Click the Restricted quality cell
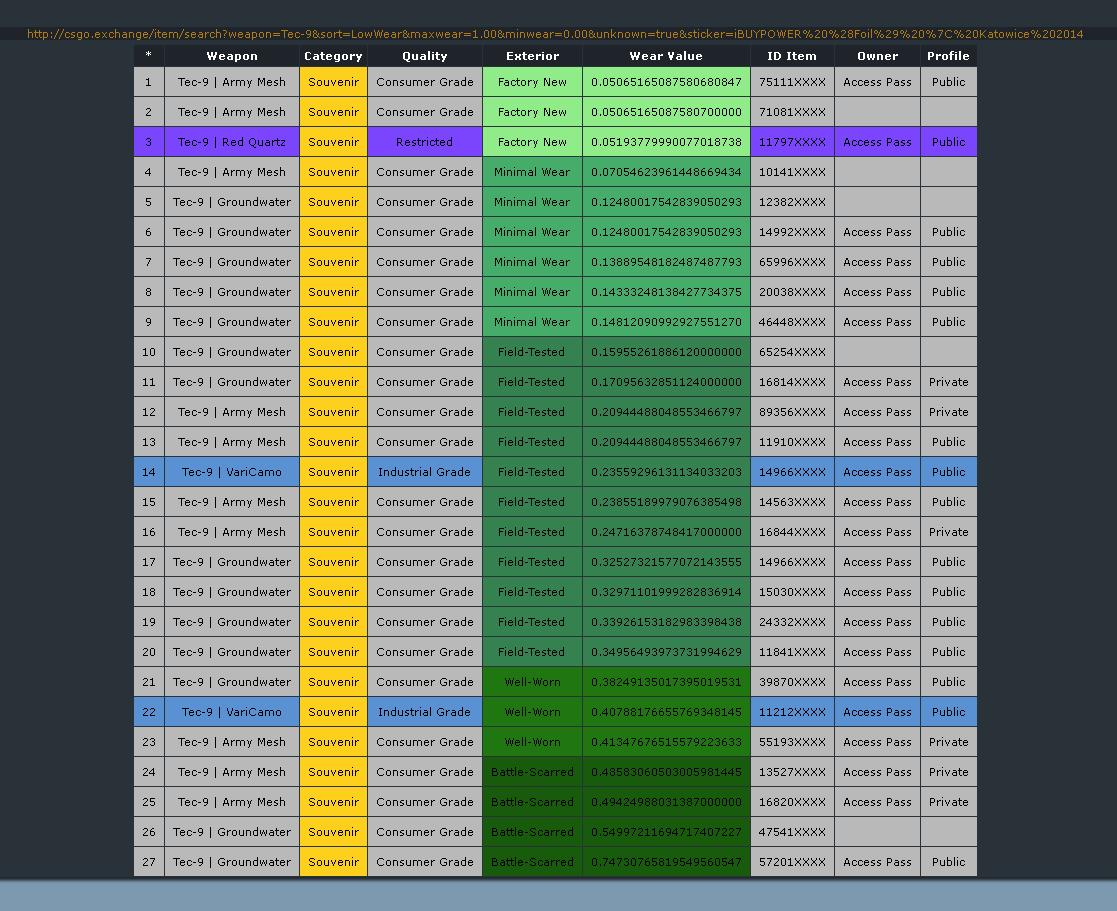This screenshot has width=1117, height=911. point(425,142)
